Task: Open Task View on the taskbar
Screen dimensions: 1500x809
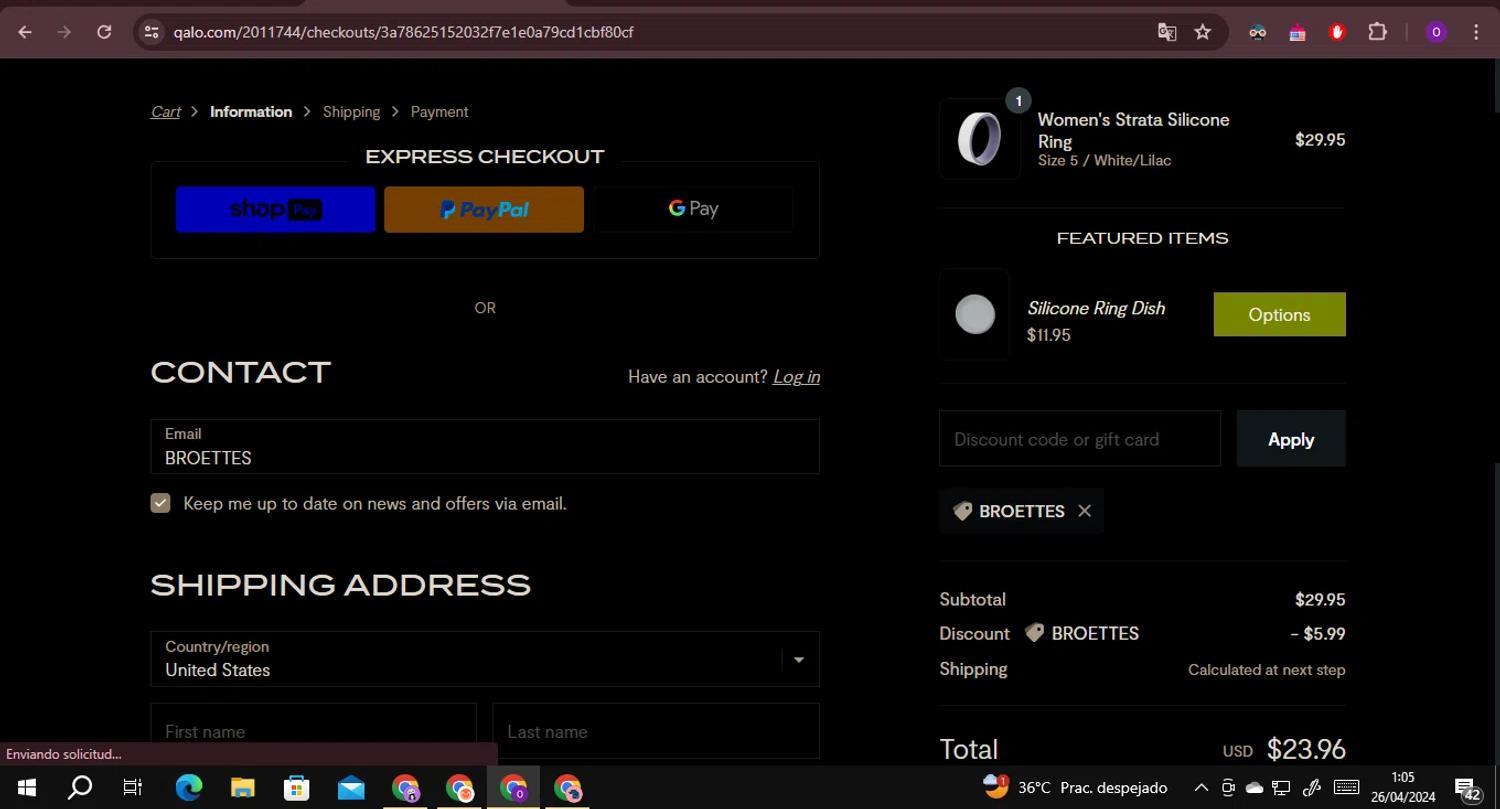Action: pos(133,788)
